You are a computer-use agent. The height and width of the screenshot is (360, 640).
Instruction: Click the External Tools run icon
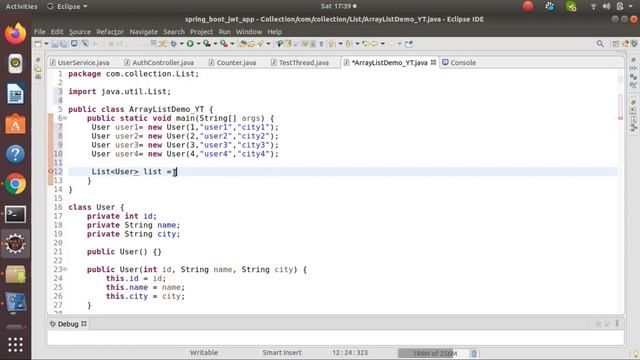click(x=224, y=44)
